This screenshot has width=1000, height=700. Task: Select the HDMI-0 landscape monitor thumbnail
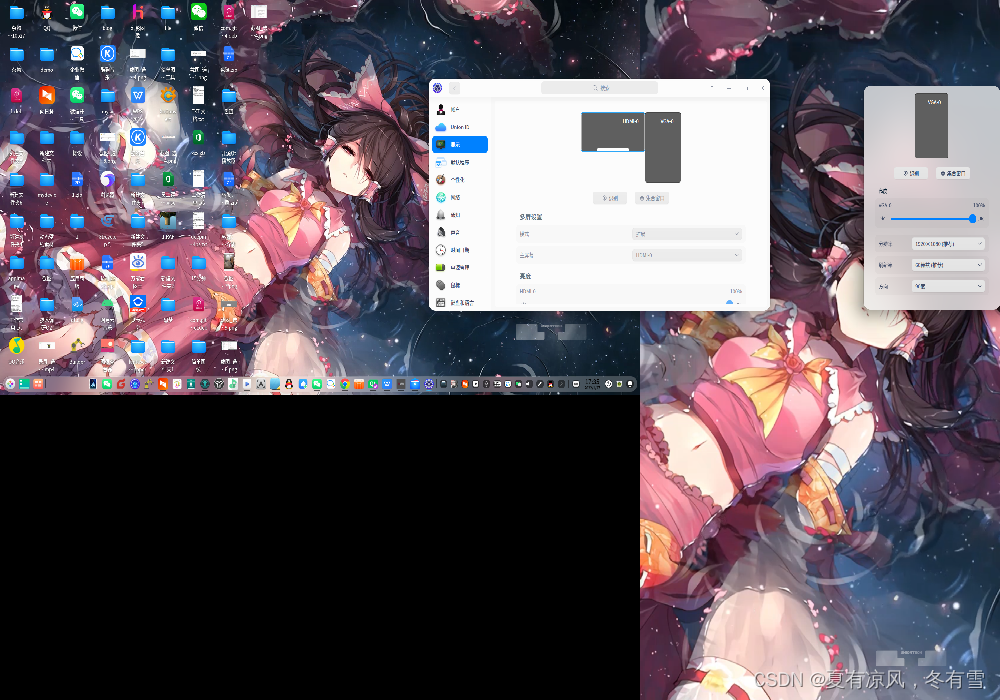[613, 132]
